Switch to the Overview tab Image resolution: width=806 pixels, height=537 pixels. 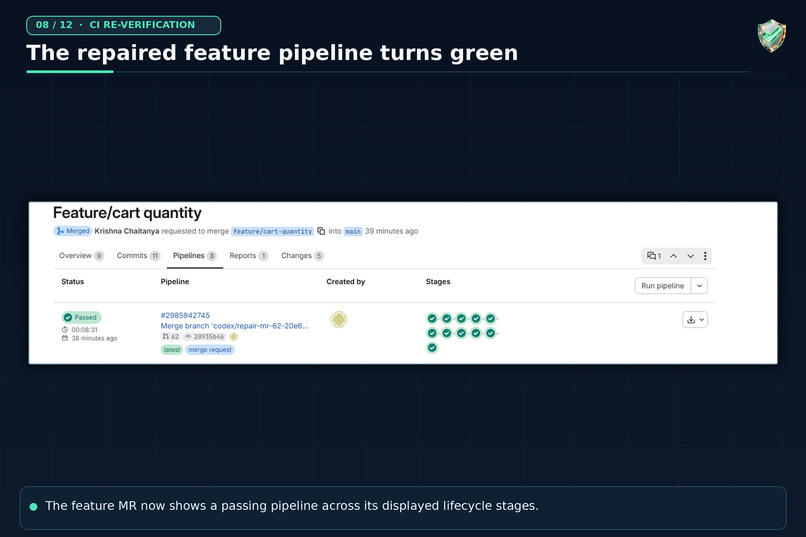click(81, 256)
